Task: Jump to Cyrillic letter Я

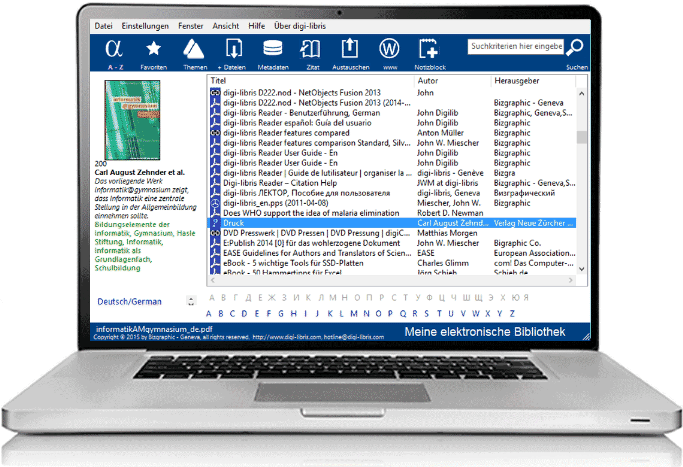Action: pos(526,298)
